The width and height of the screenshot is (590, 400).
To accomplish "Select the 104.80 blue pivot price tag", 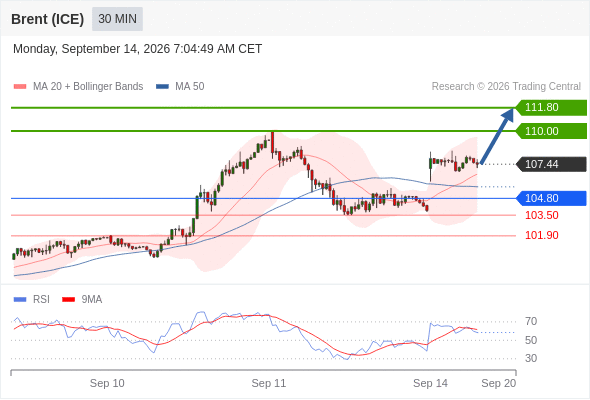I will [551, 198].
